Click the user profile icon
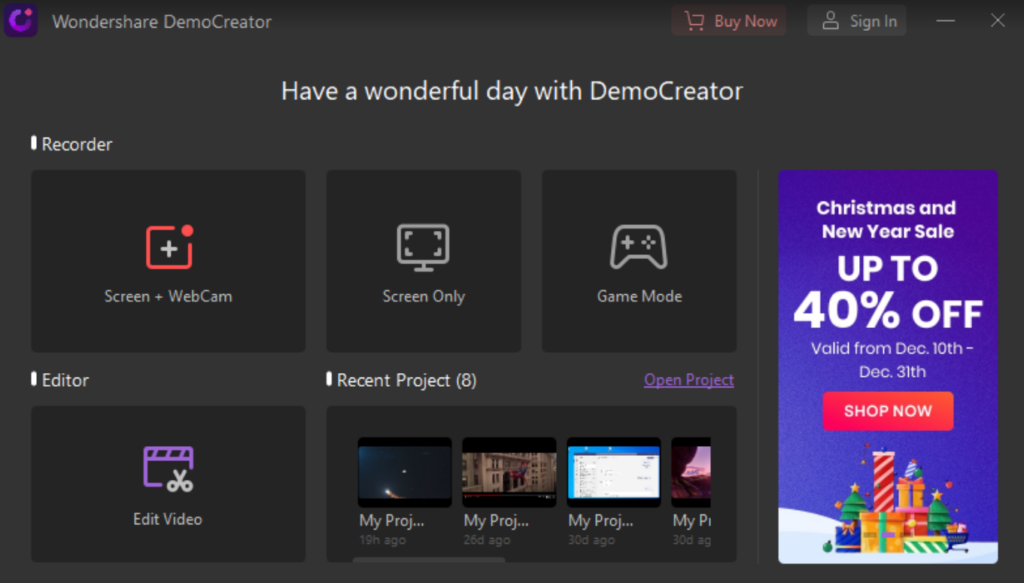Viewport: 1024px width, 583px height. point(830,21)
